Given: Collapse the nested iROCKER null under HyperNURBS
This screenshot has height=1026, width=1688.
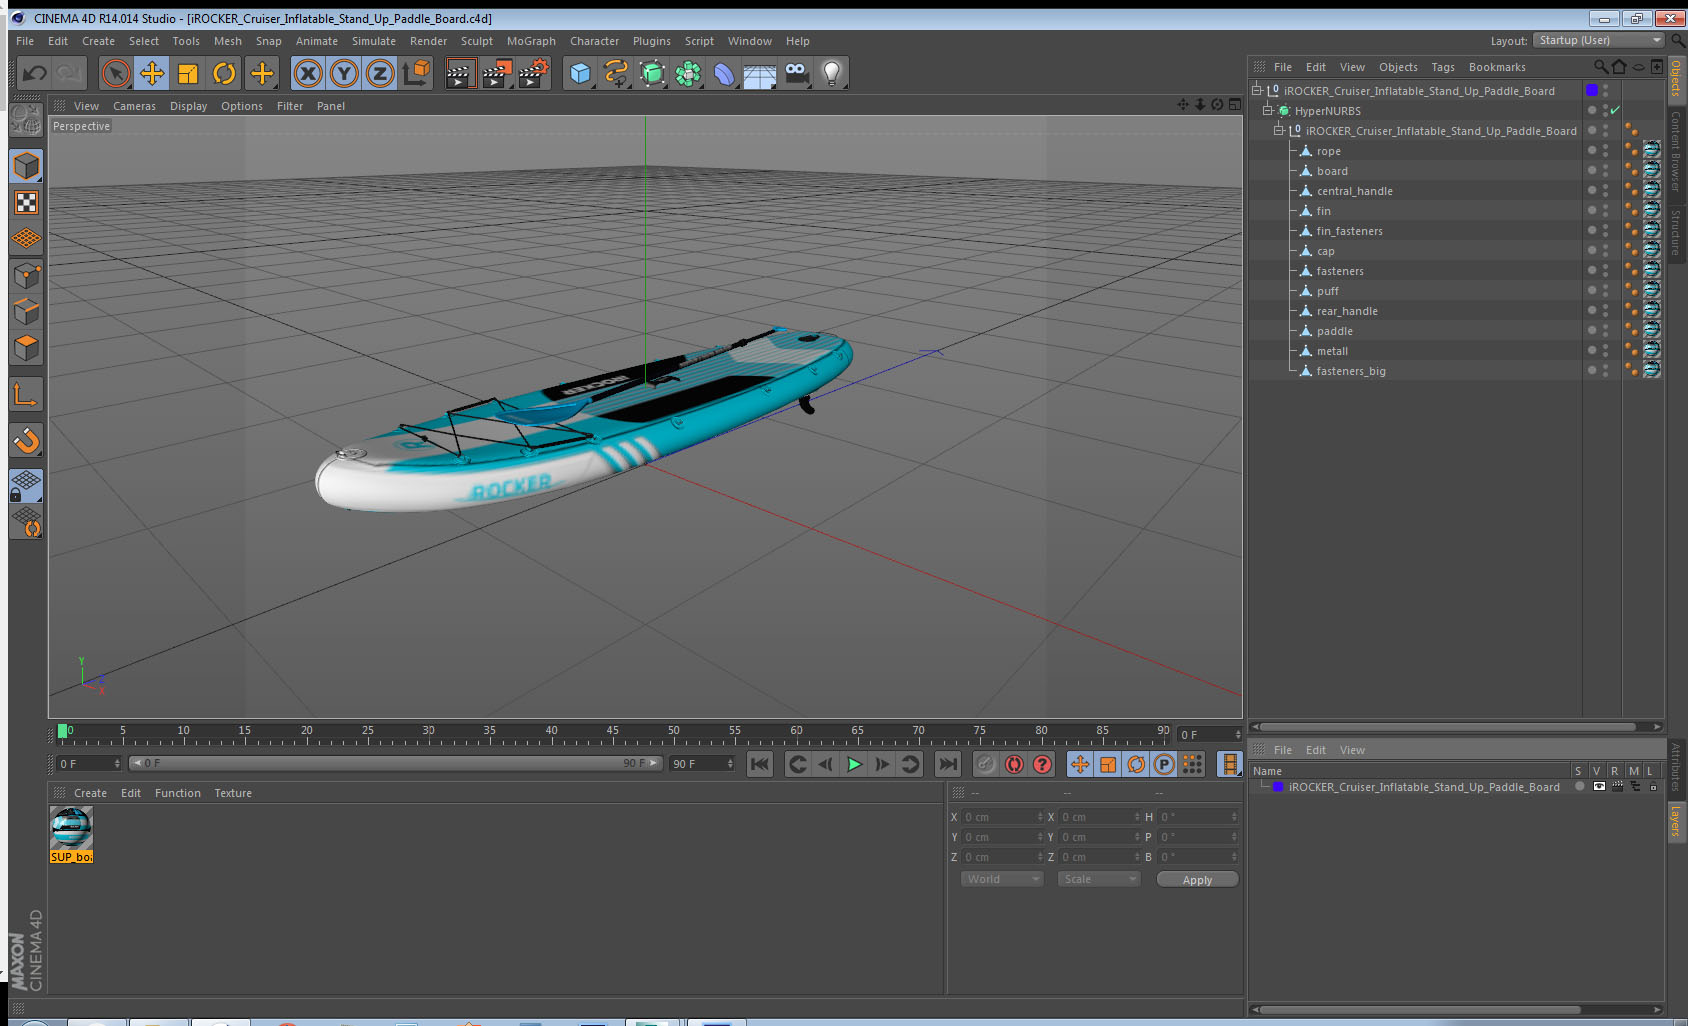Looking at the screenshot, I should coord(1278,130).
